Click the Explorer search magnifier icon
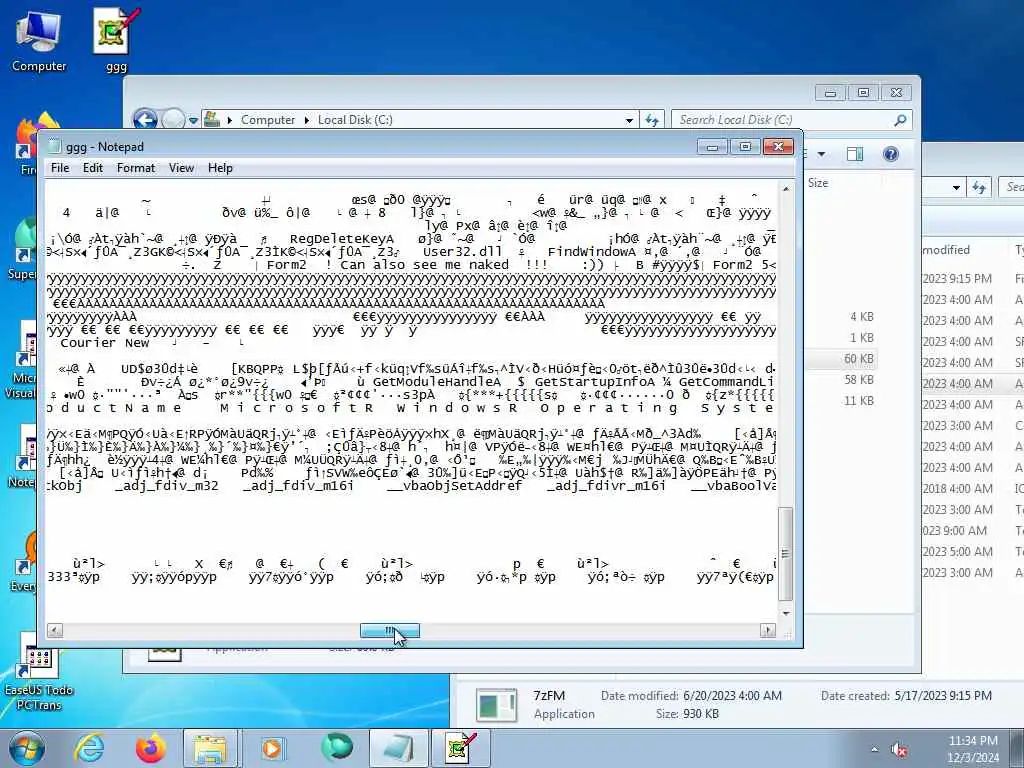The image size is (1024, 768). tap(901, 120)
